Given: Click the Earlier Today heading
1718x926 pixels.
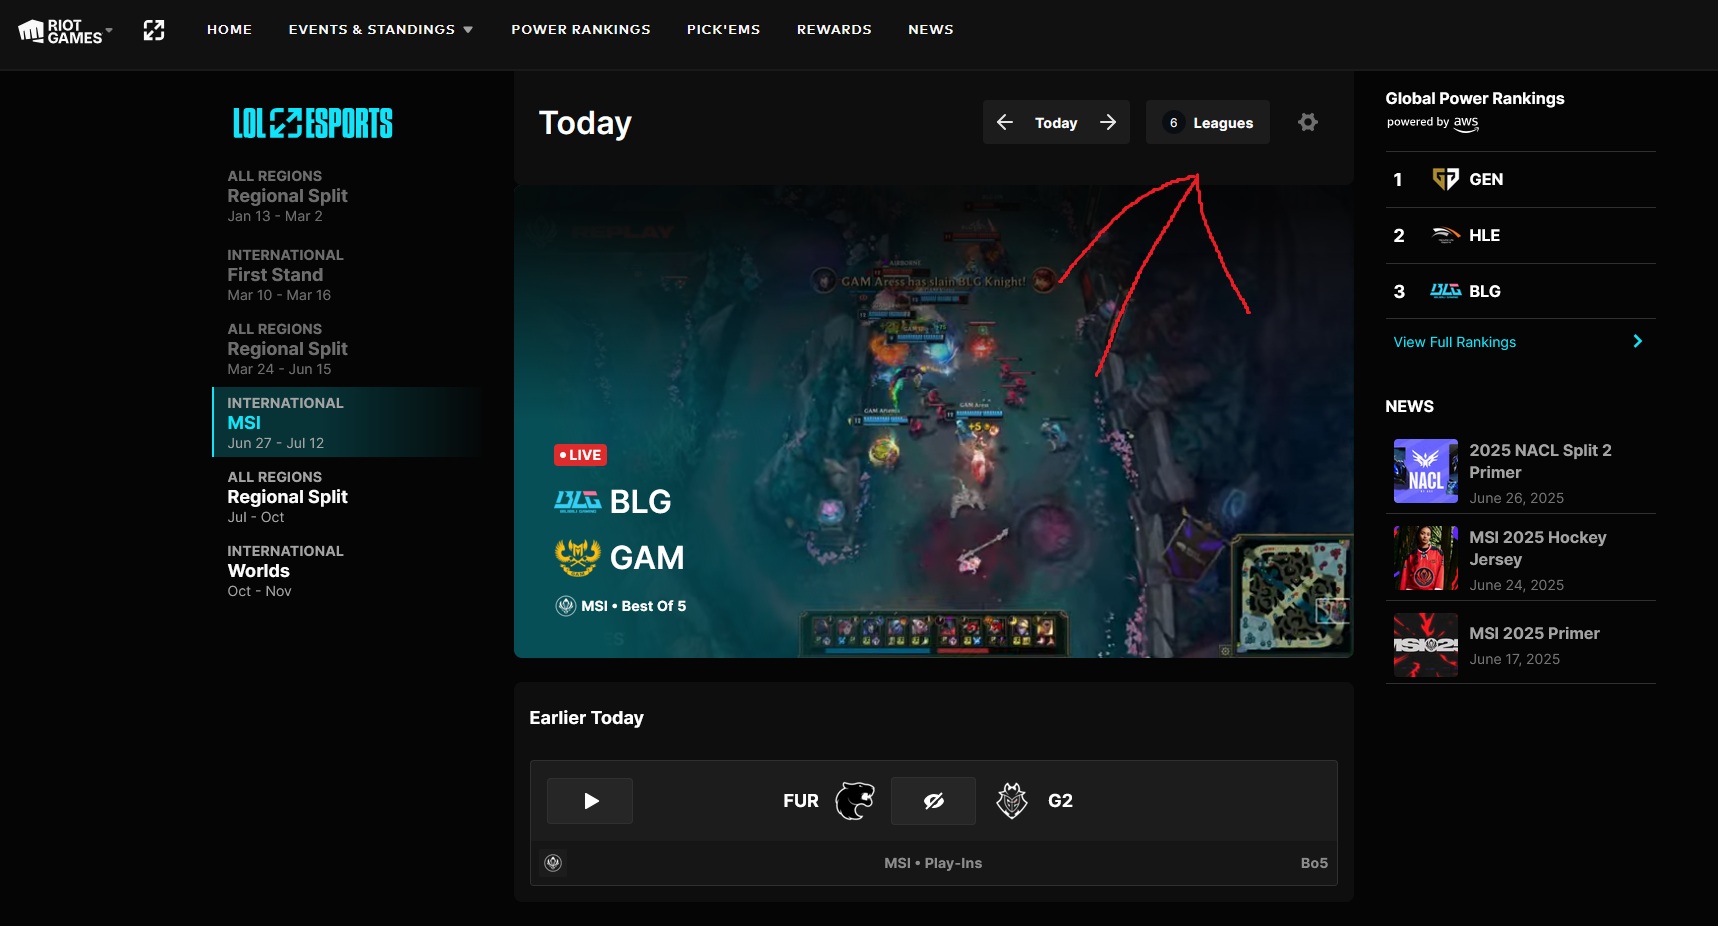Looking at the screenshot, I should tap(586, 718).
